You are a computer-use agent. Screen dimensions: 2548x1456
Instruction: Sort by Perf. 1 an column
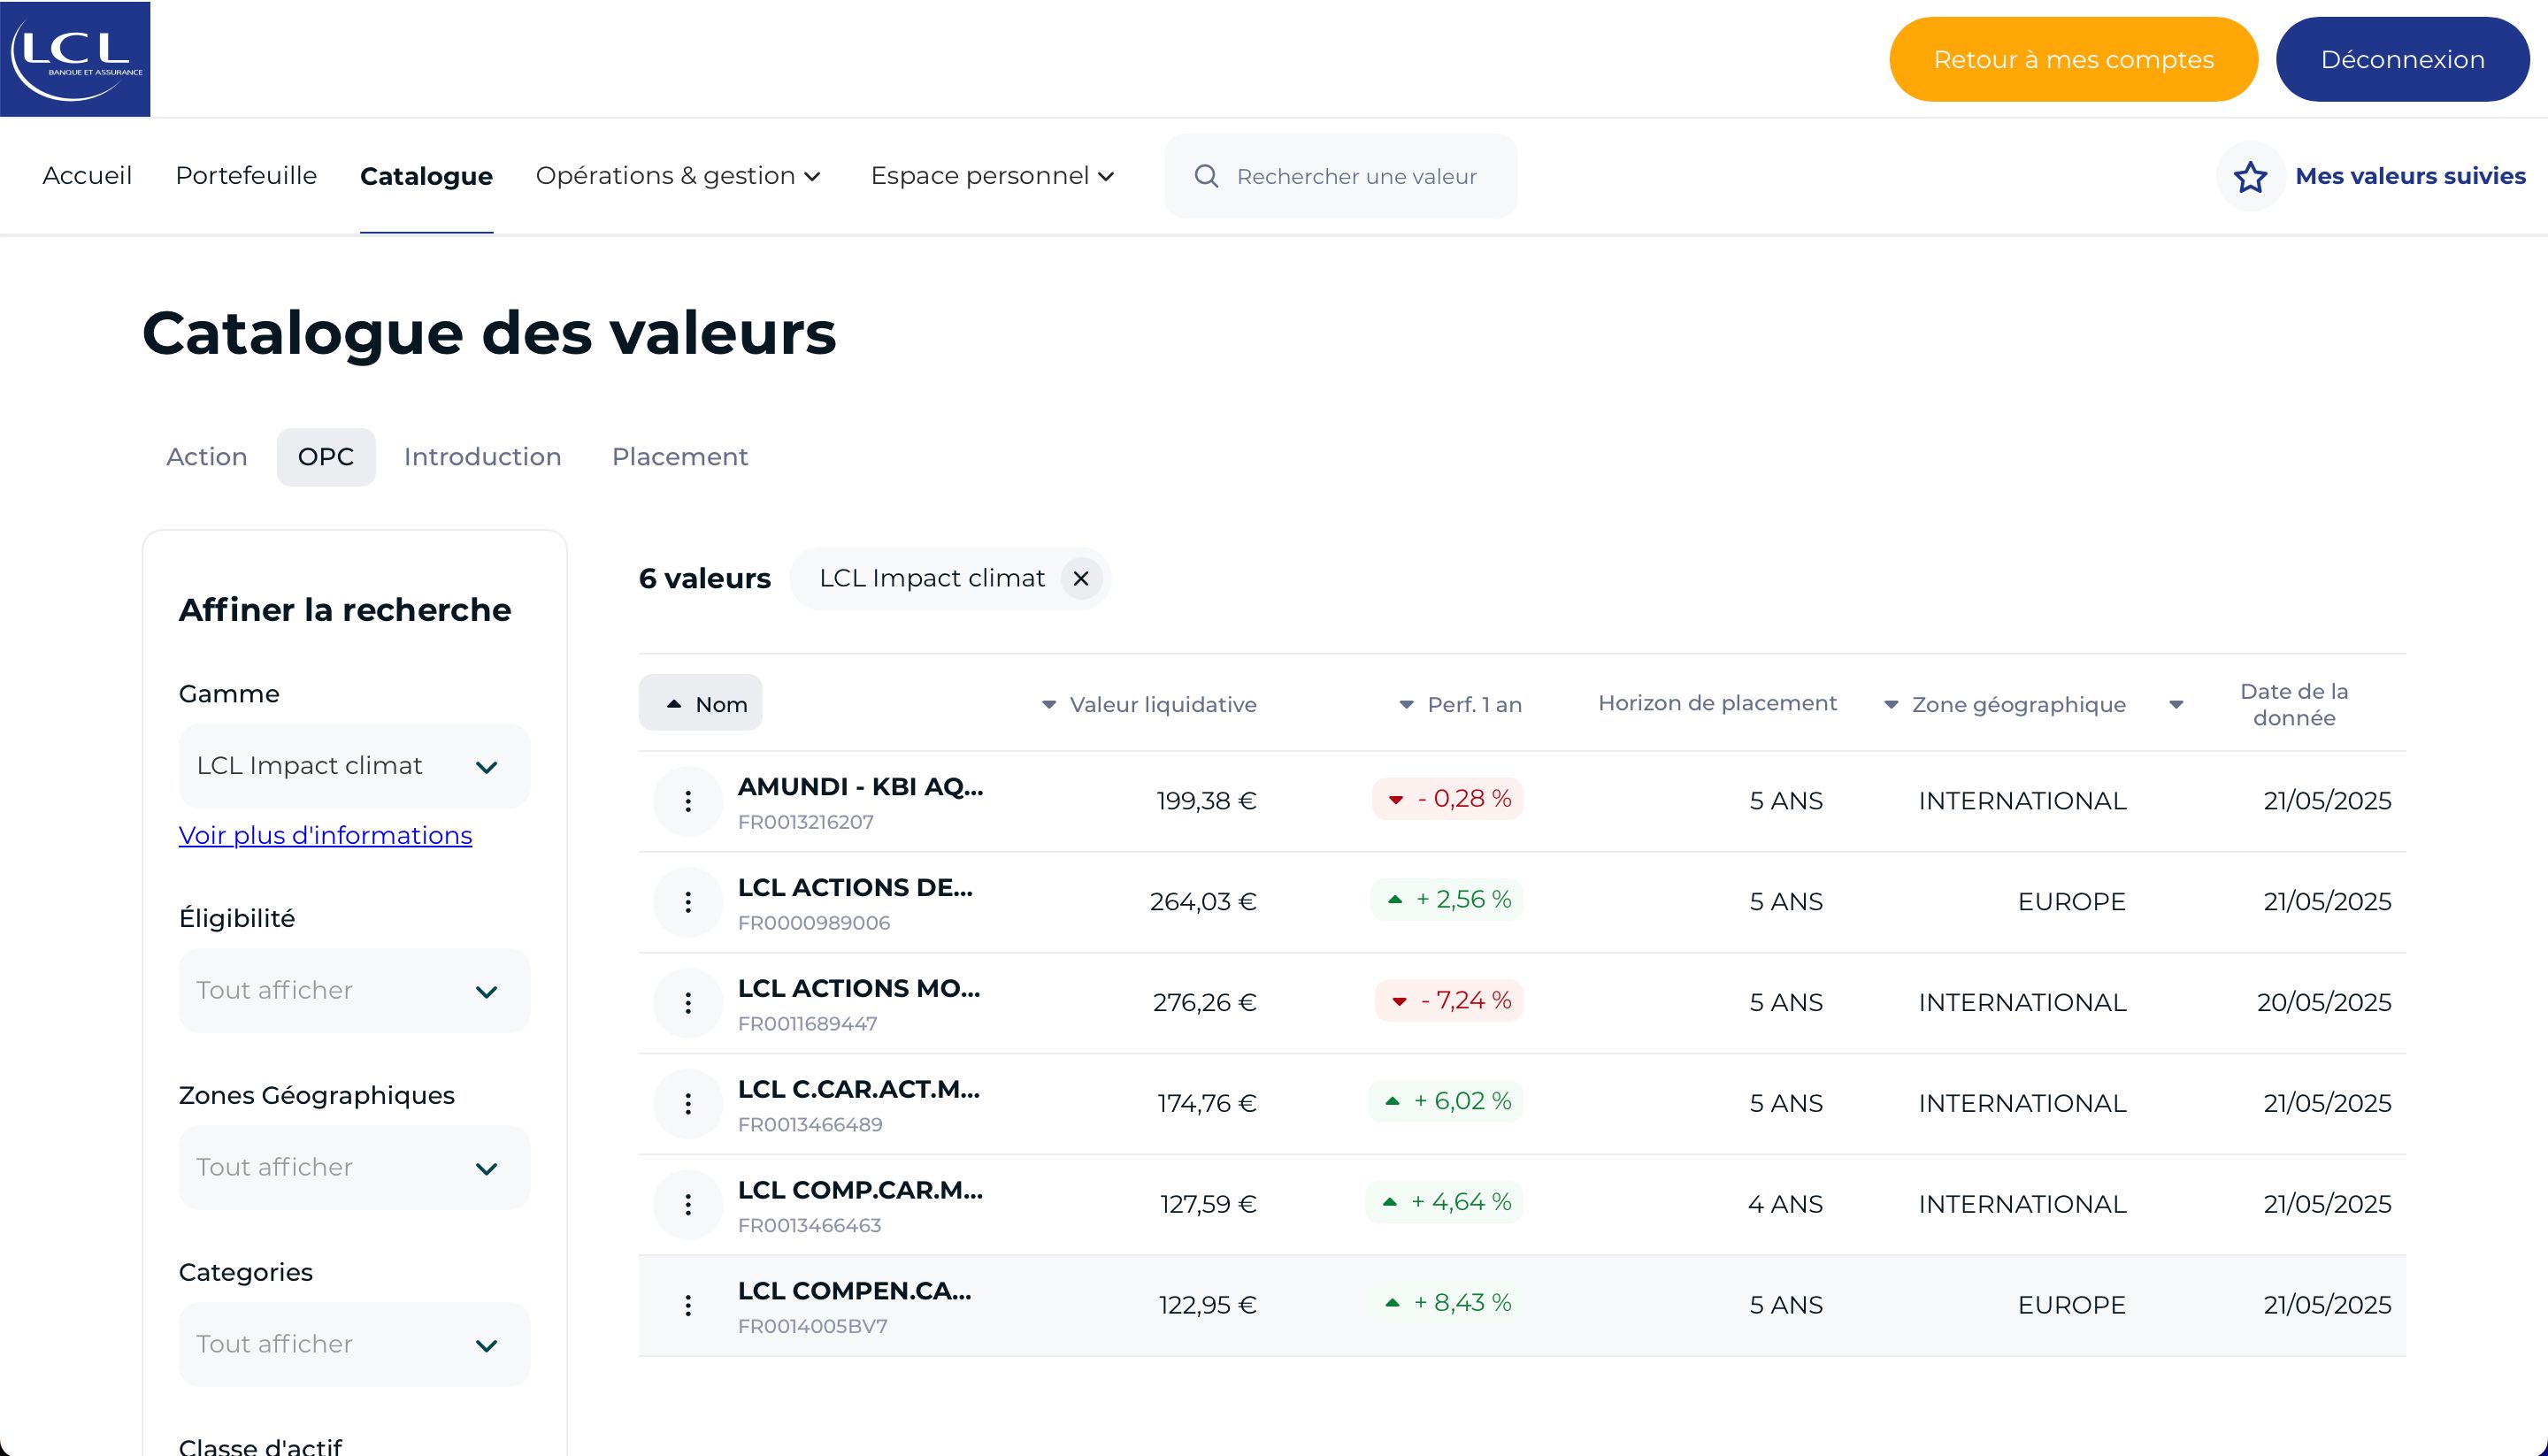[x=1460, y=704]
